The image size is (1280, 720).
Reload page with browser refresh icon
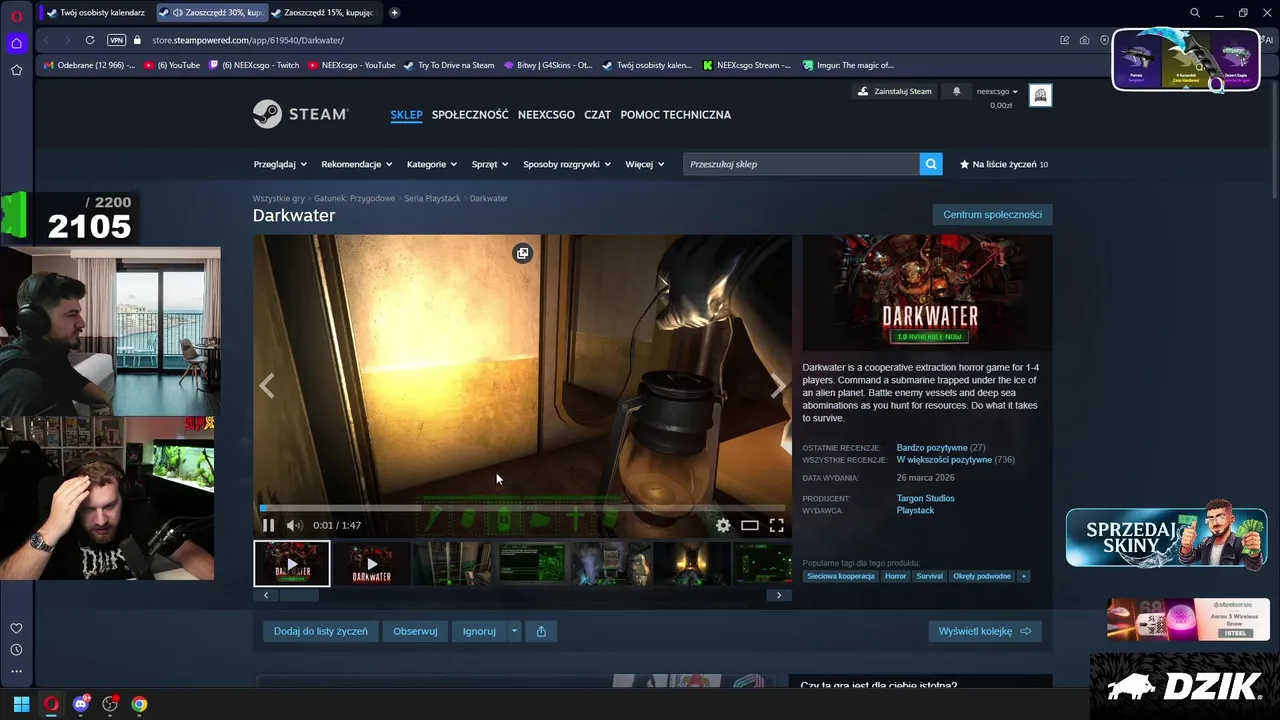pyautogui.click(x=90, y=40)
